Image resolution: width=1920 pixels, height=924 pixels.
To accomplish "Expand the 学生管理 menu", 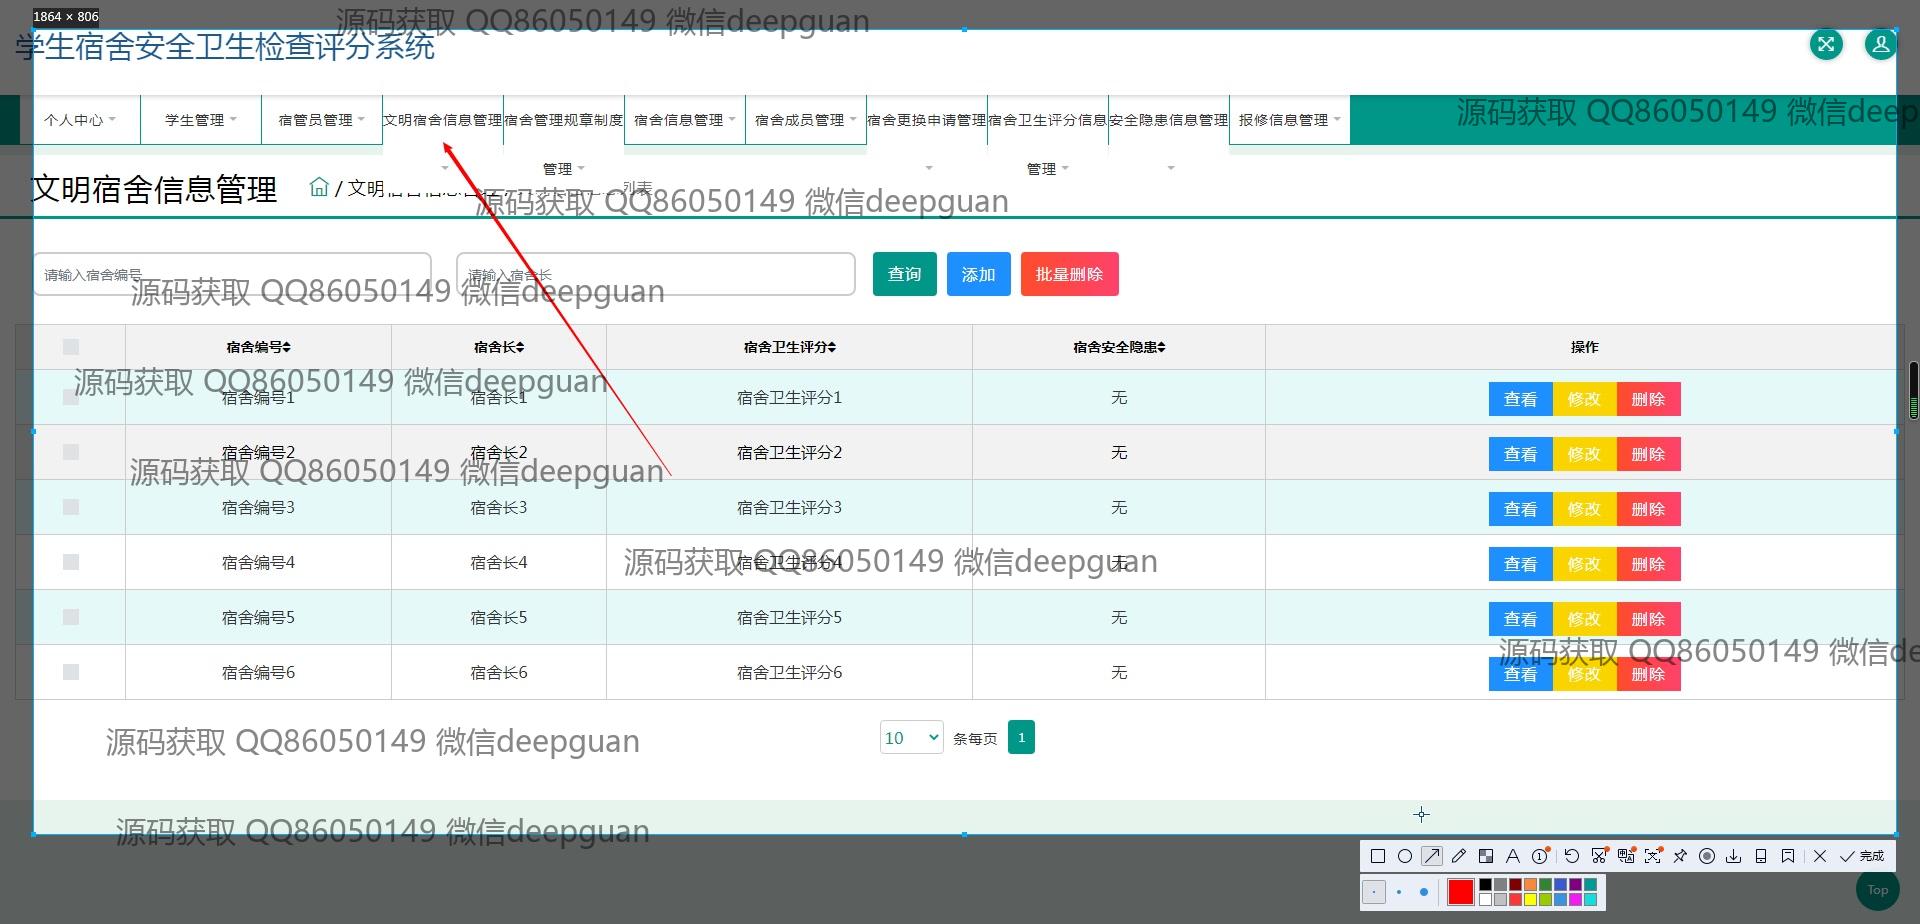I will point(201,120).
